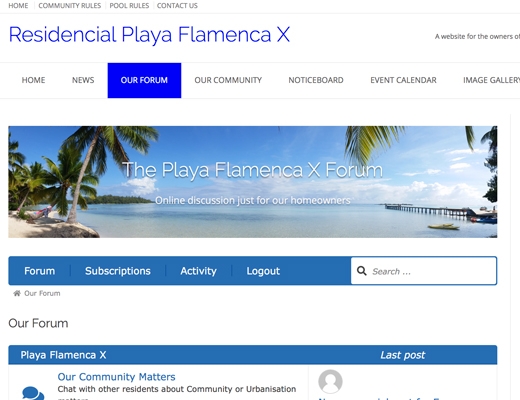This screenshot has height=400, width=520.
Task: Open OUR COMMUNITY menu item
Action: click(x=228, y=80)
